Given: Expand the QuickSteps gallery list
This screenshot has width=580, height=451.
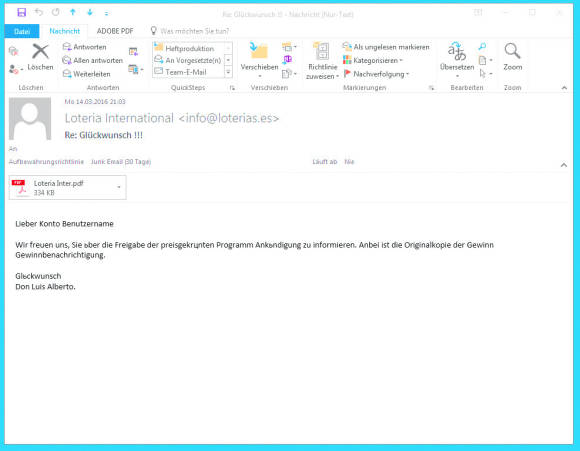Looking at the screenshot, I should 228,72.
